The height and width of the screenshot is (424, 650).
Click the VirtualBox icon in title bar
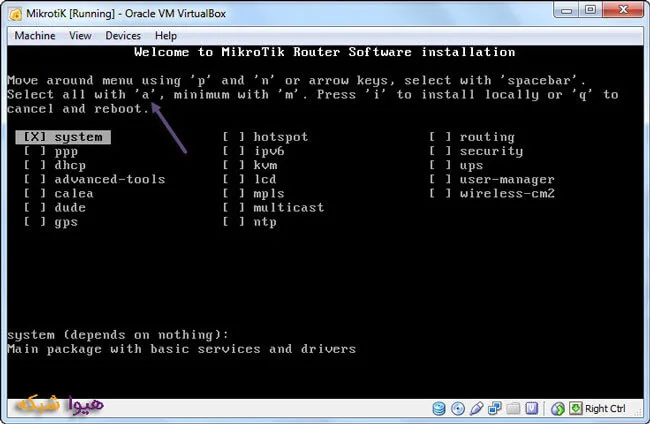(15, 14)
